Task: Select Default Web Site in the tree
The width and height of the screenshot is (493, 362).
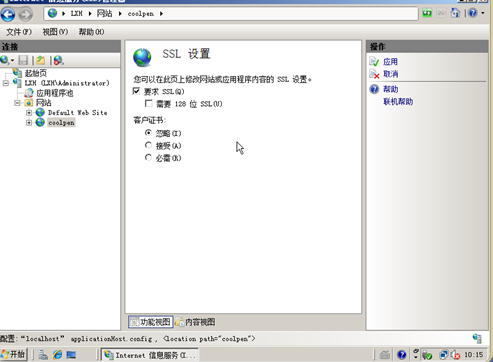Action: (x=78, y=113)
